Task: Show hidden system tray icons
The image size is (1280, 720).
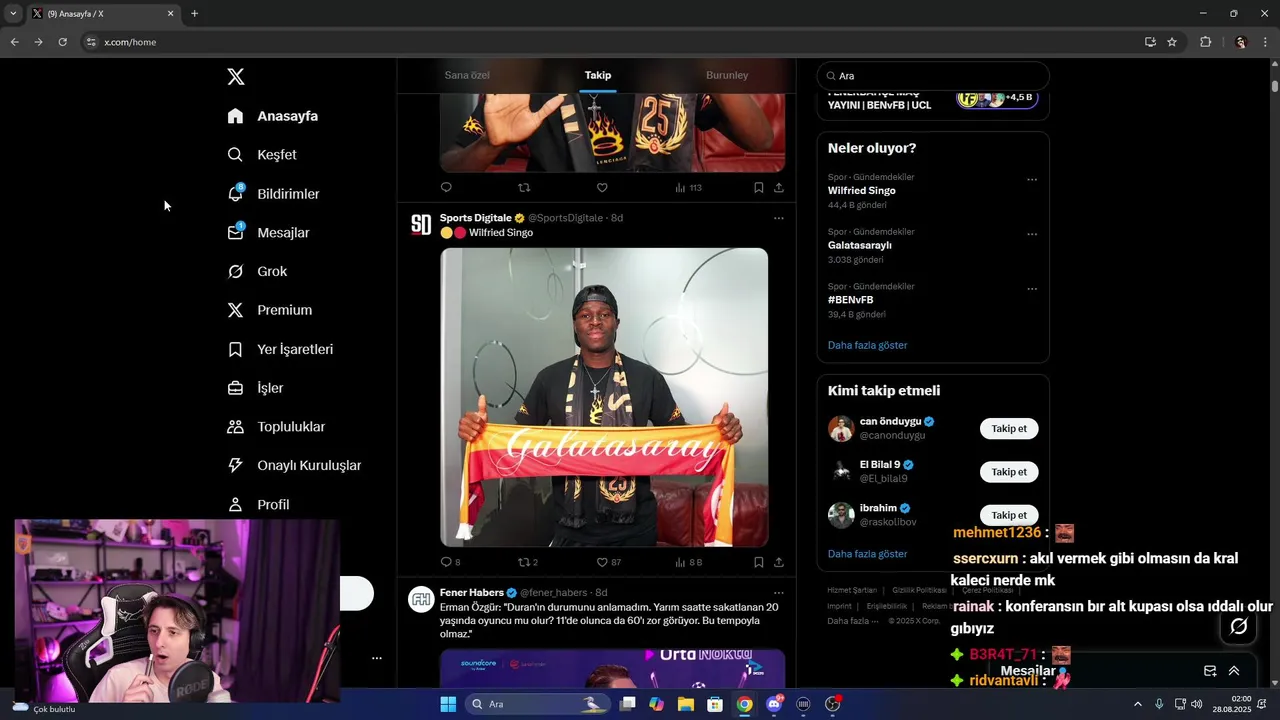Action: point(1138,704)
